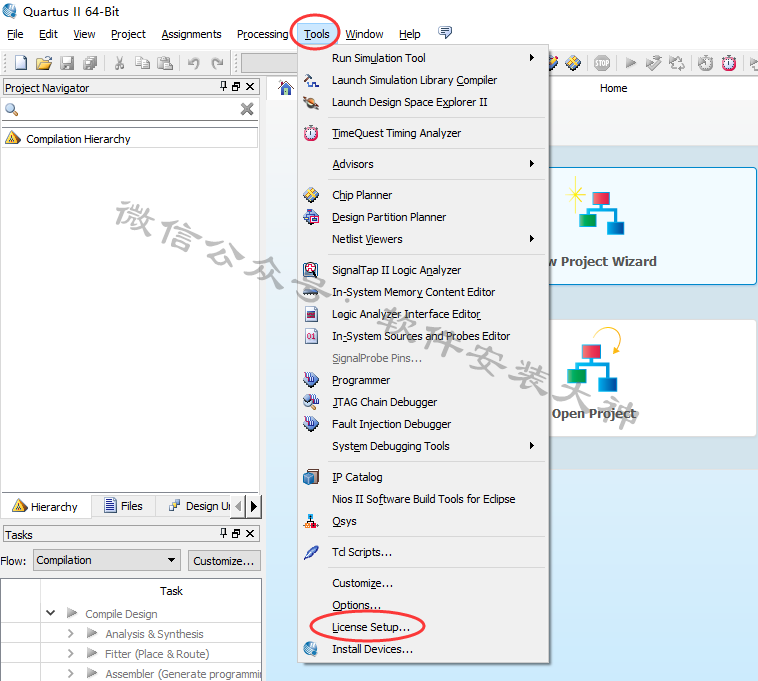Expand the Fitter (Place & Route) task
758x681 pixels.
click(71, 653)
